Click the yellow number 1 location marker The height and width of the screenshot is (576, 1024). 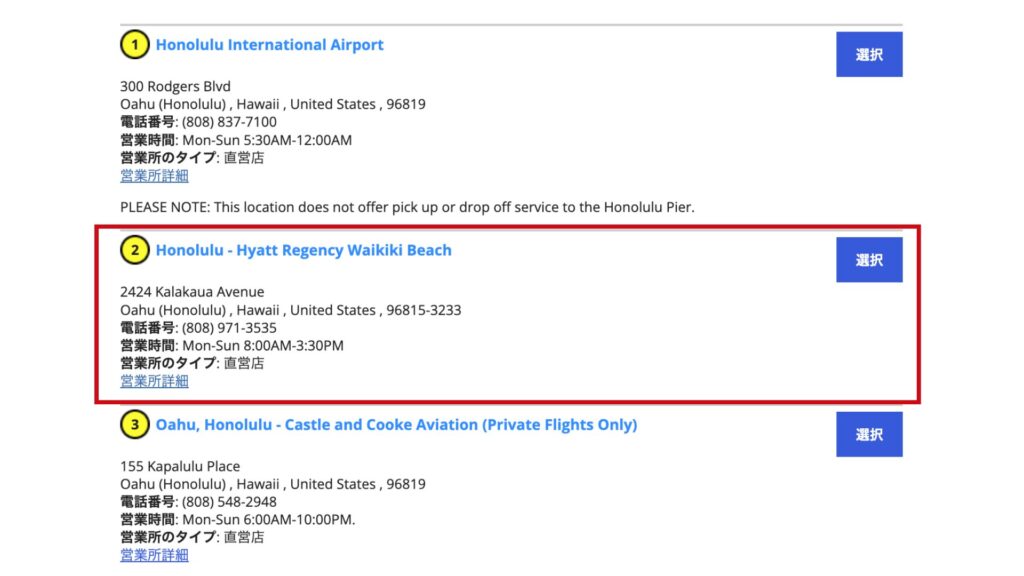pos(135,45)
